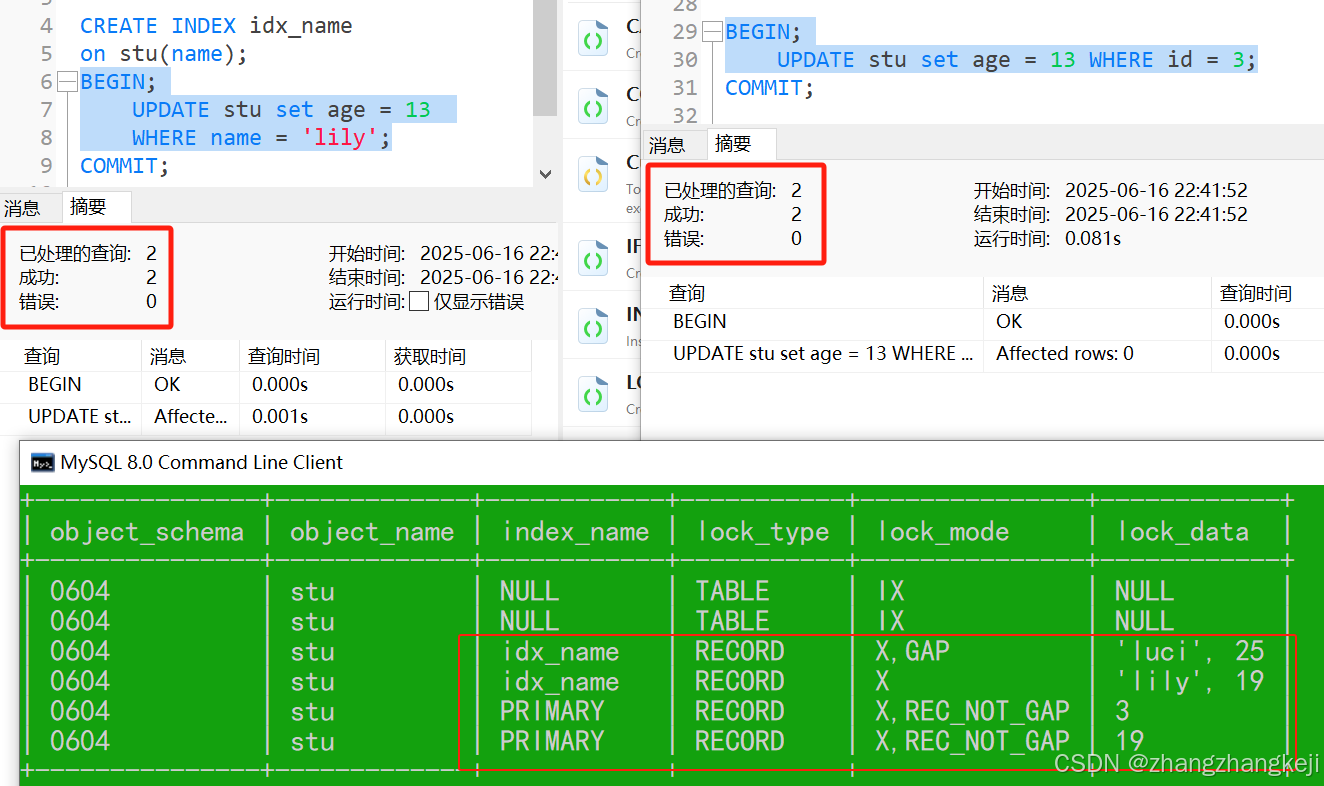Collapse the BEGIN block at line 29
Viewport: 1324px width, 786px height.
point(712,32)
